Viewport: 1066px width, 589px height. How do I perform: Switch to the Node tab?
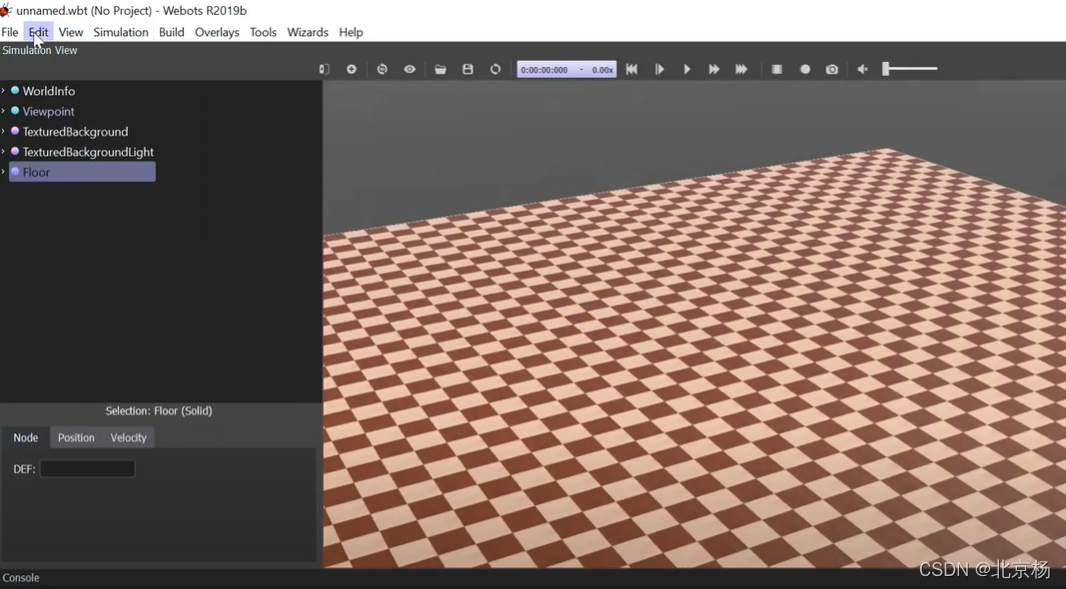(26, 437)
